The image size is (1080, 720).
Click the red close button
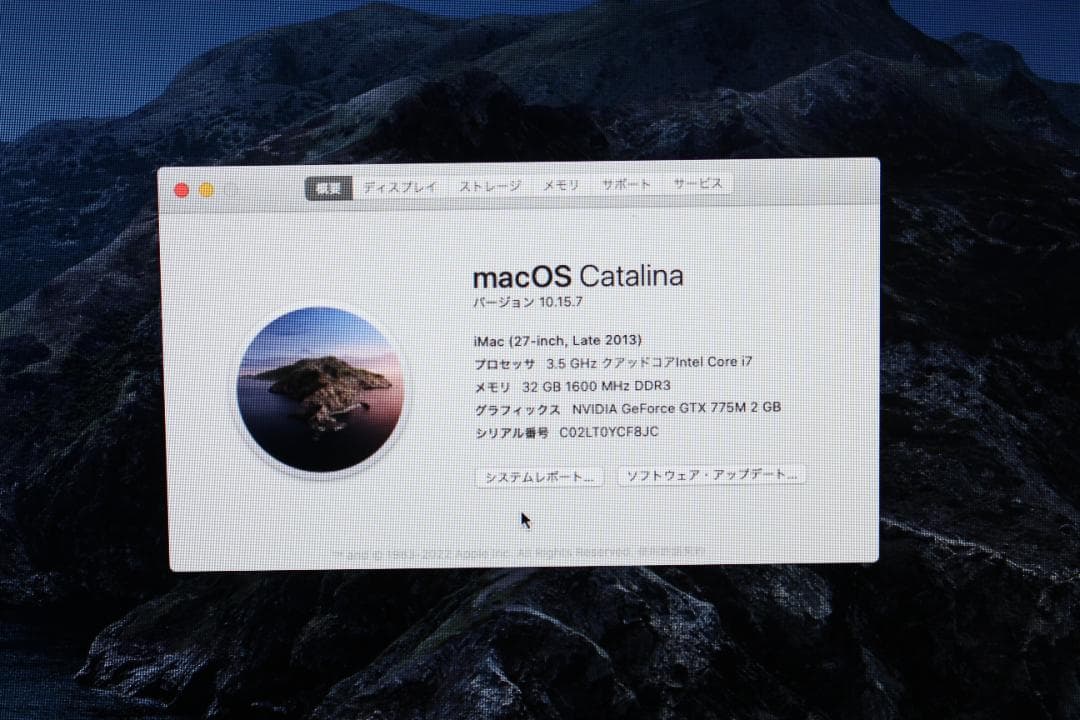[x=181, y=188]
